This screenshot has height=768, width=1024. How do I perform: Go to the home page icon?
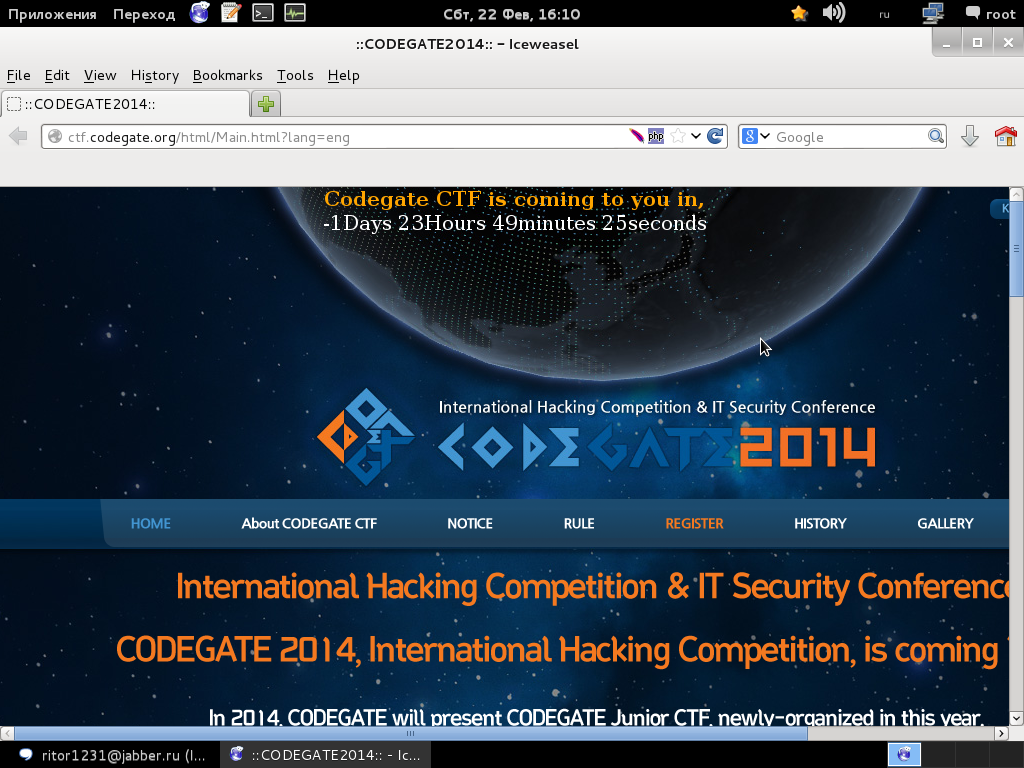(1006, 136)
